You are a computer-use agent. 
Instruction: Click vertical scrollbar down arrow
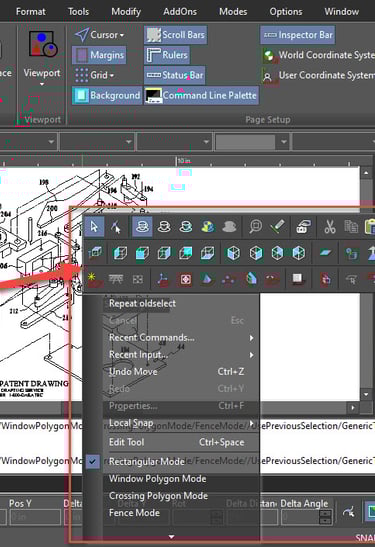pyautogui.click(x=366, y=395)
